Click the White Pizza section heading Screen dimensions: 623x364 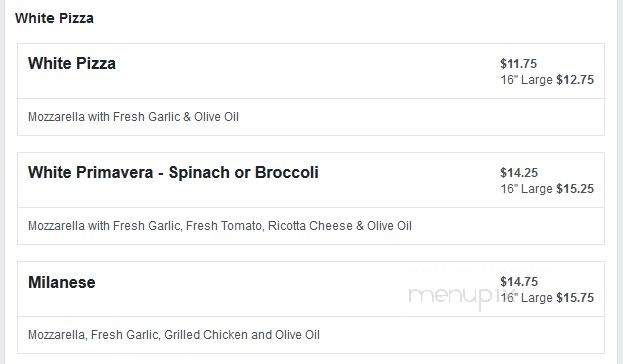(x=54, y=18)
